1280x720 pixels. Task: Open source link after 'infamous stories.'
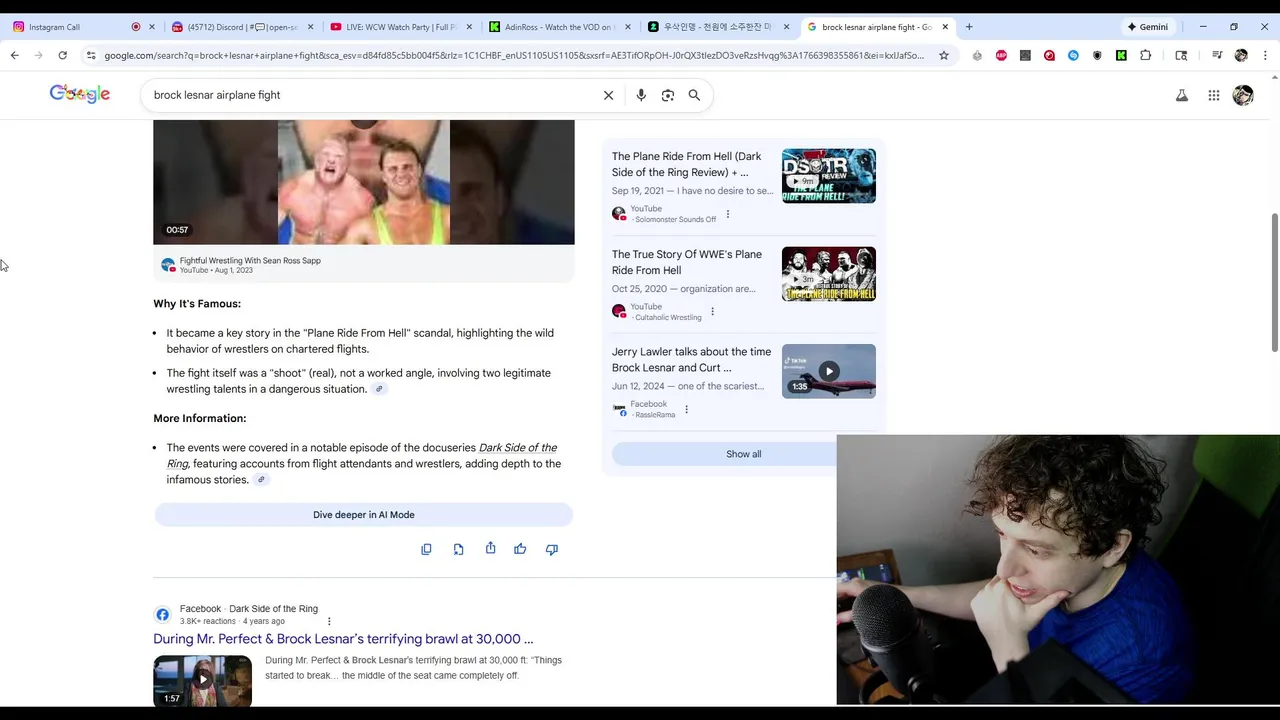[x=261, y=480]
